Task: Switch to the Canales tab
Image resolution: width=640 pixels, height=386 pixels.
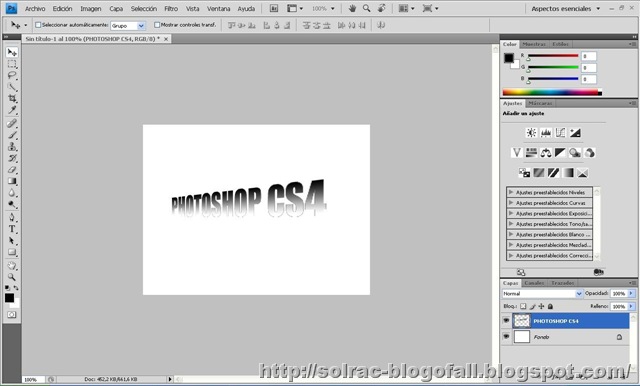Action: pyautogui.click(x=534, y=283)
